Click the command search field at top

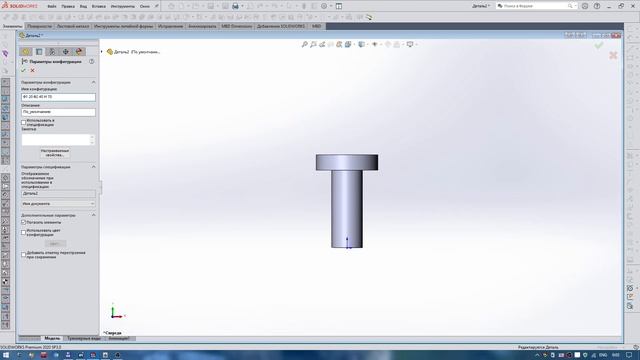coord(536,6)
